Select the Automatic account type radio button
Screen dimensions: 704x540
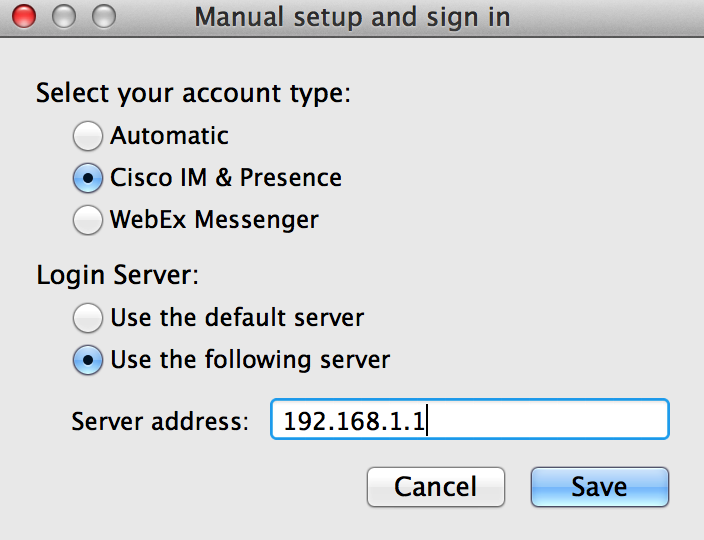tap(88, 136)
